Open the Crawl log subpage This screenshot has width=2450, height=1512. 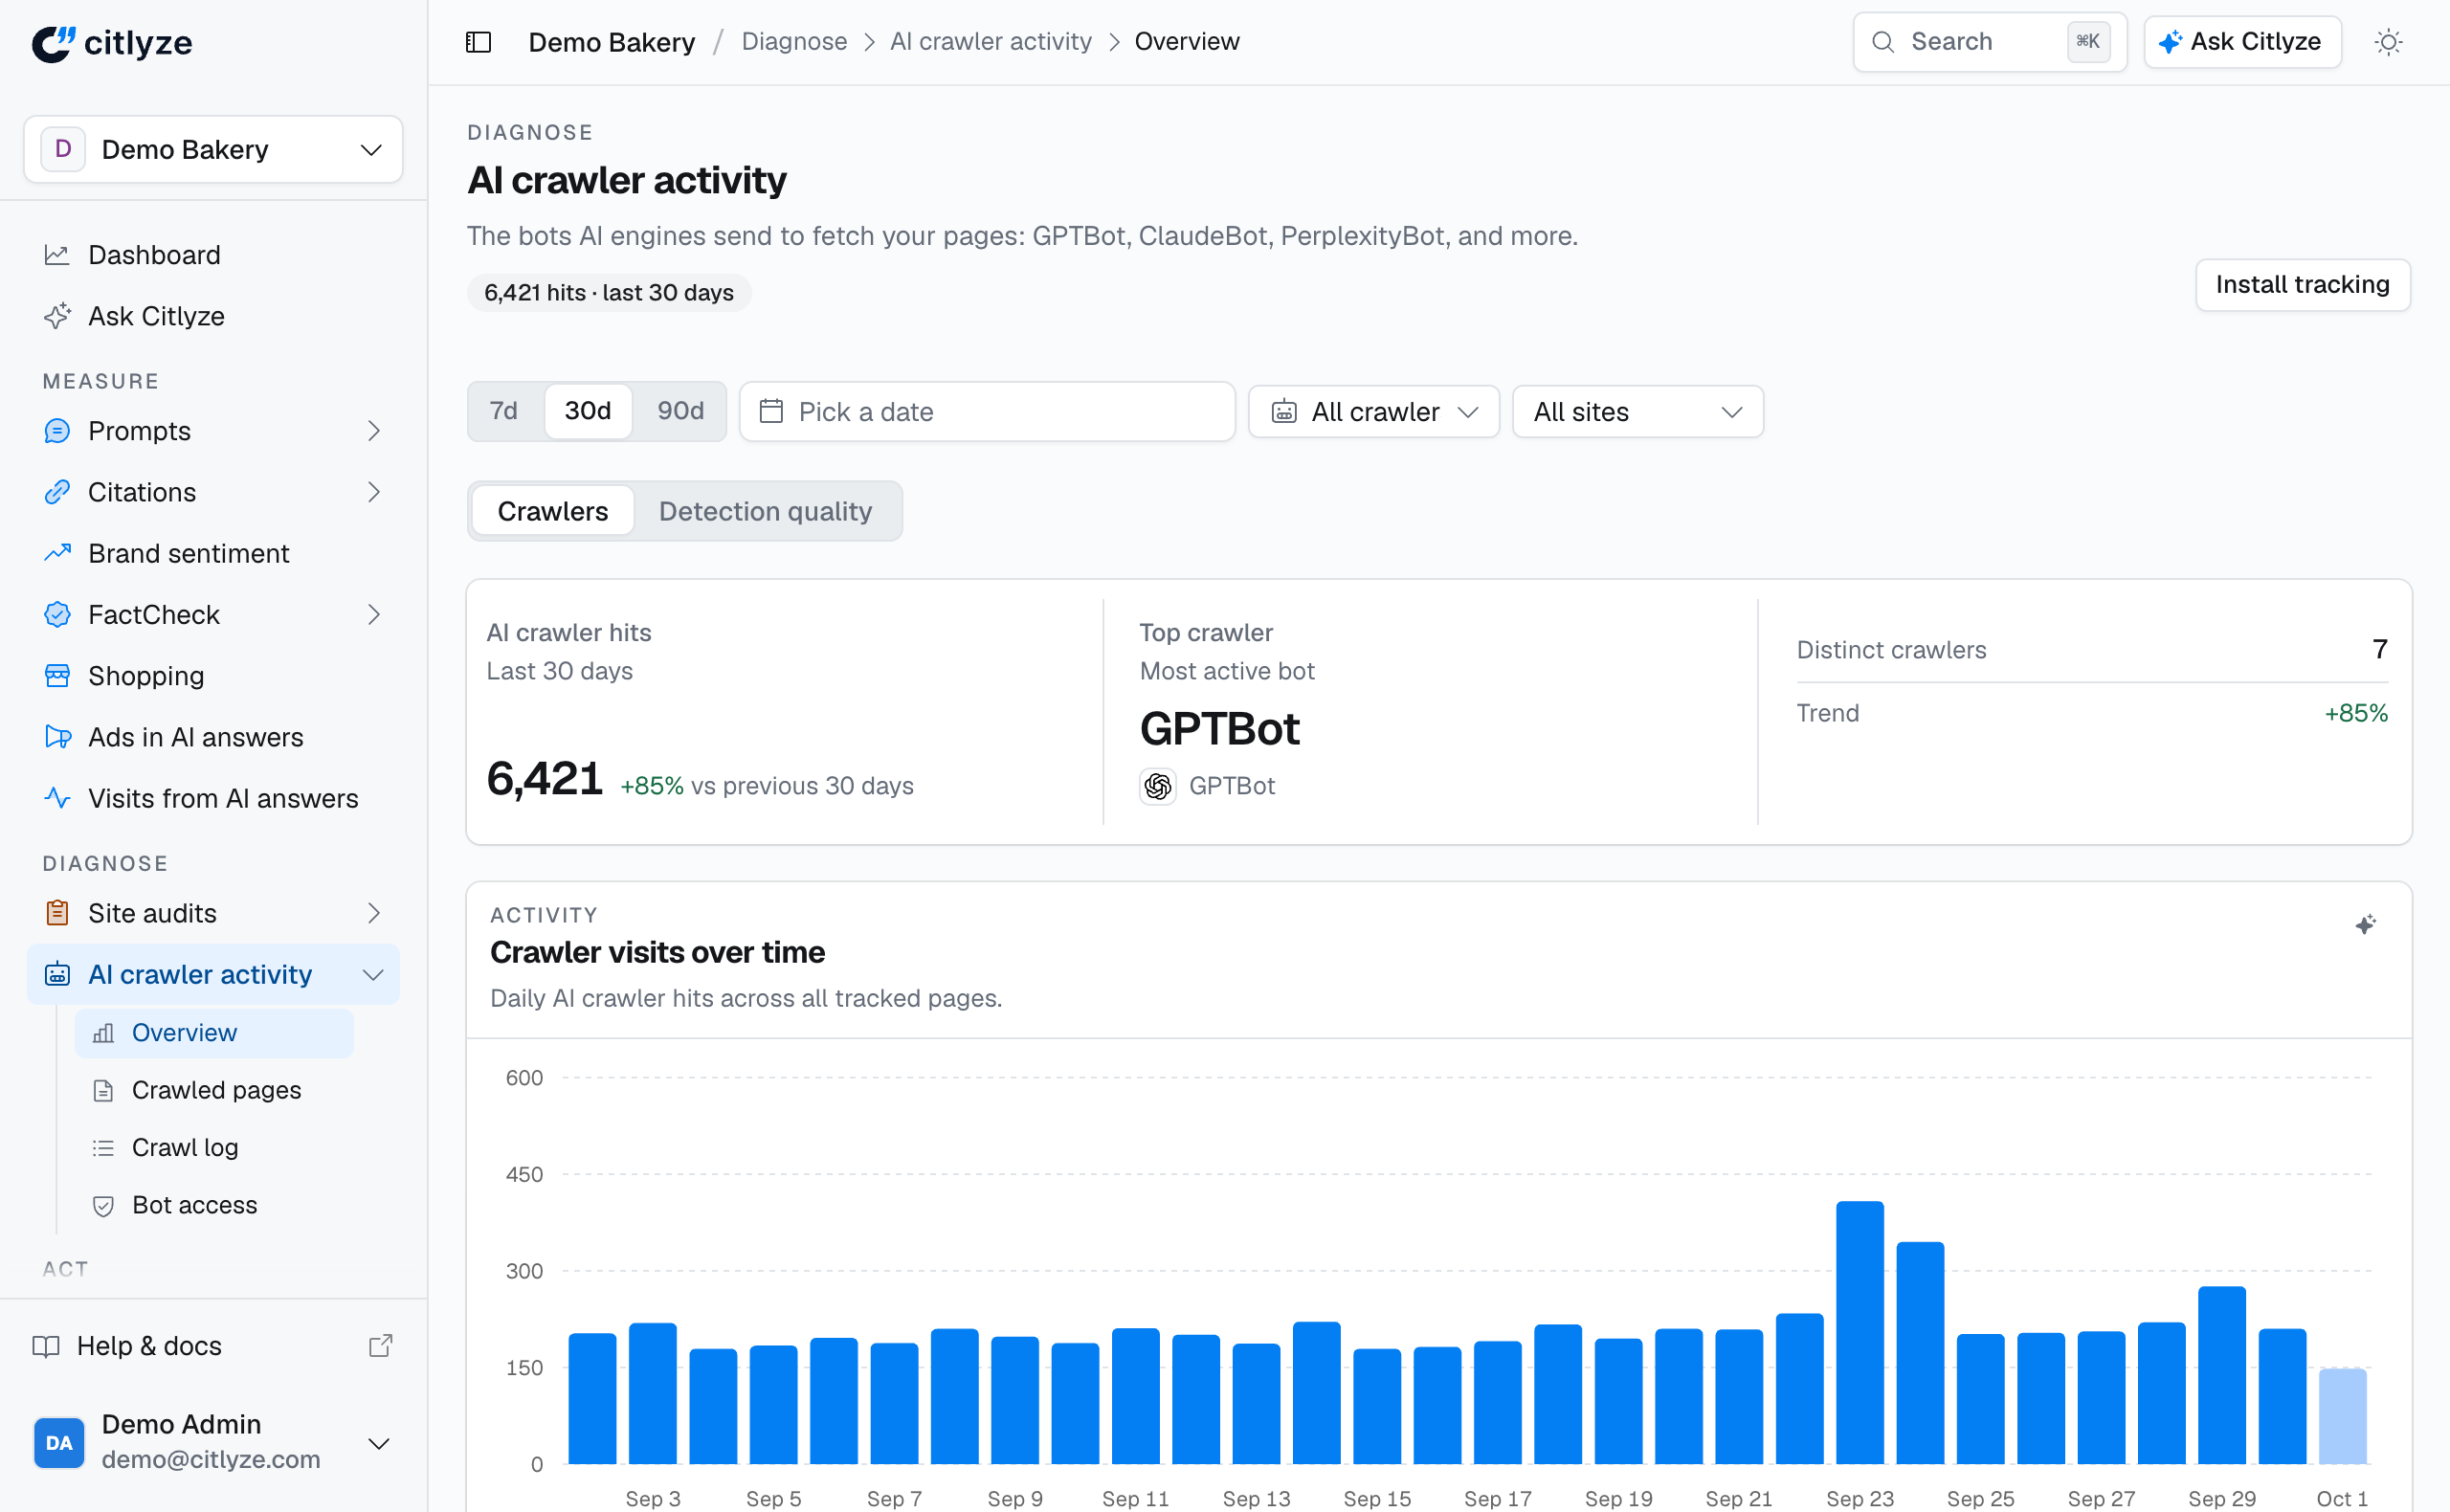point(214,1147)
